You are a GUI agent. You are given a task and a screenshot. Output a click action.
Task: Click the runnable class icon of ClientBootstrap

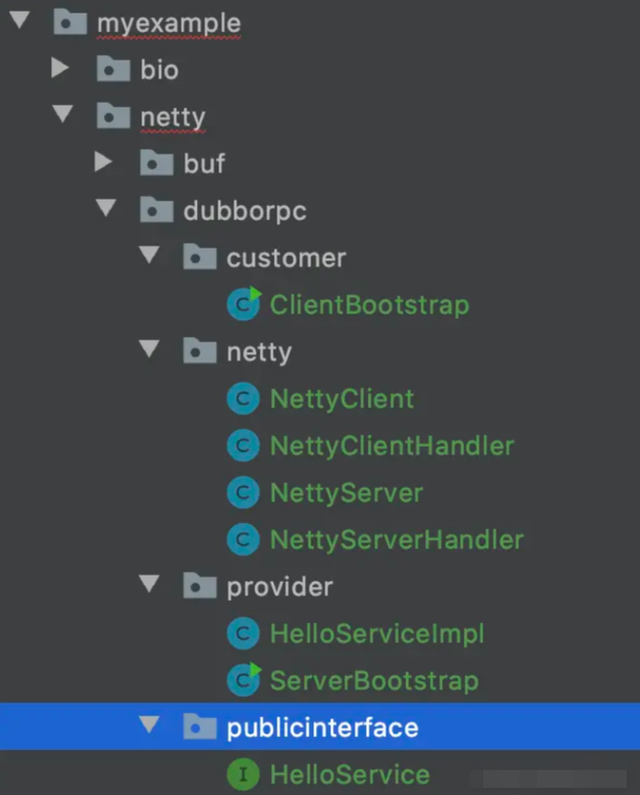tap(244, 304)
